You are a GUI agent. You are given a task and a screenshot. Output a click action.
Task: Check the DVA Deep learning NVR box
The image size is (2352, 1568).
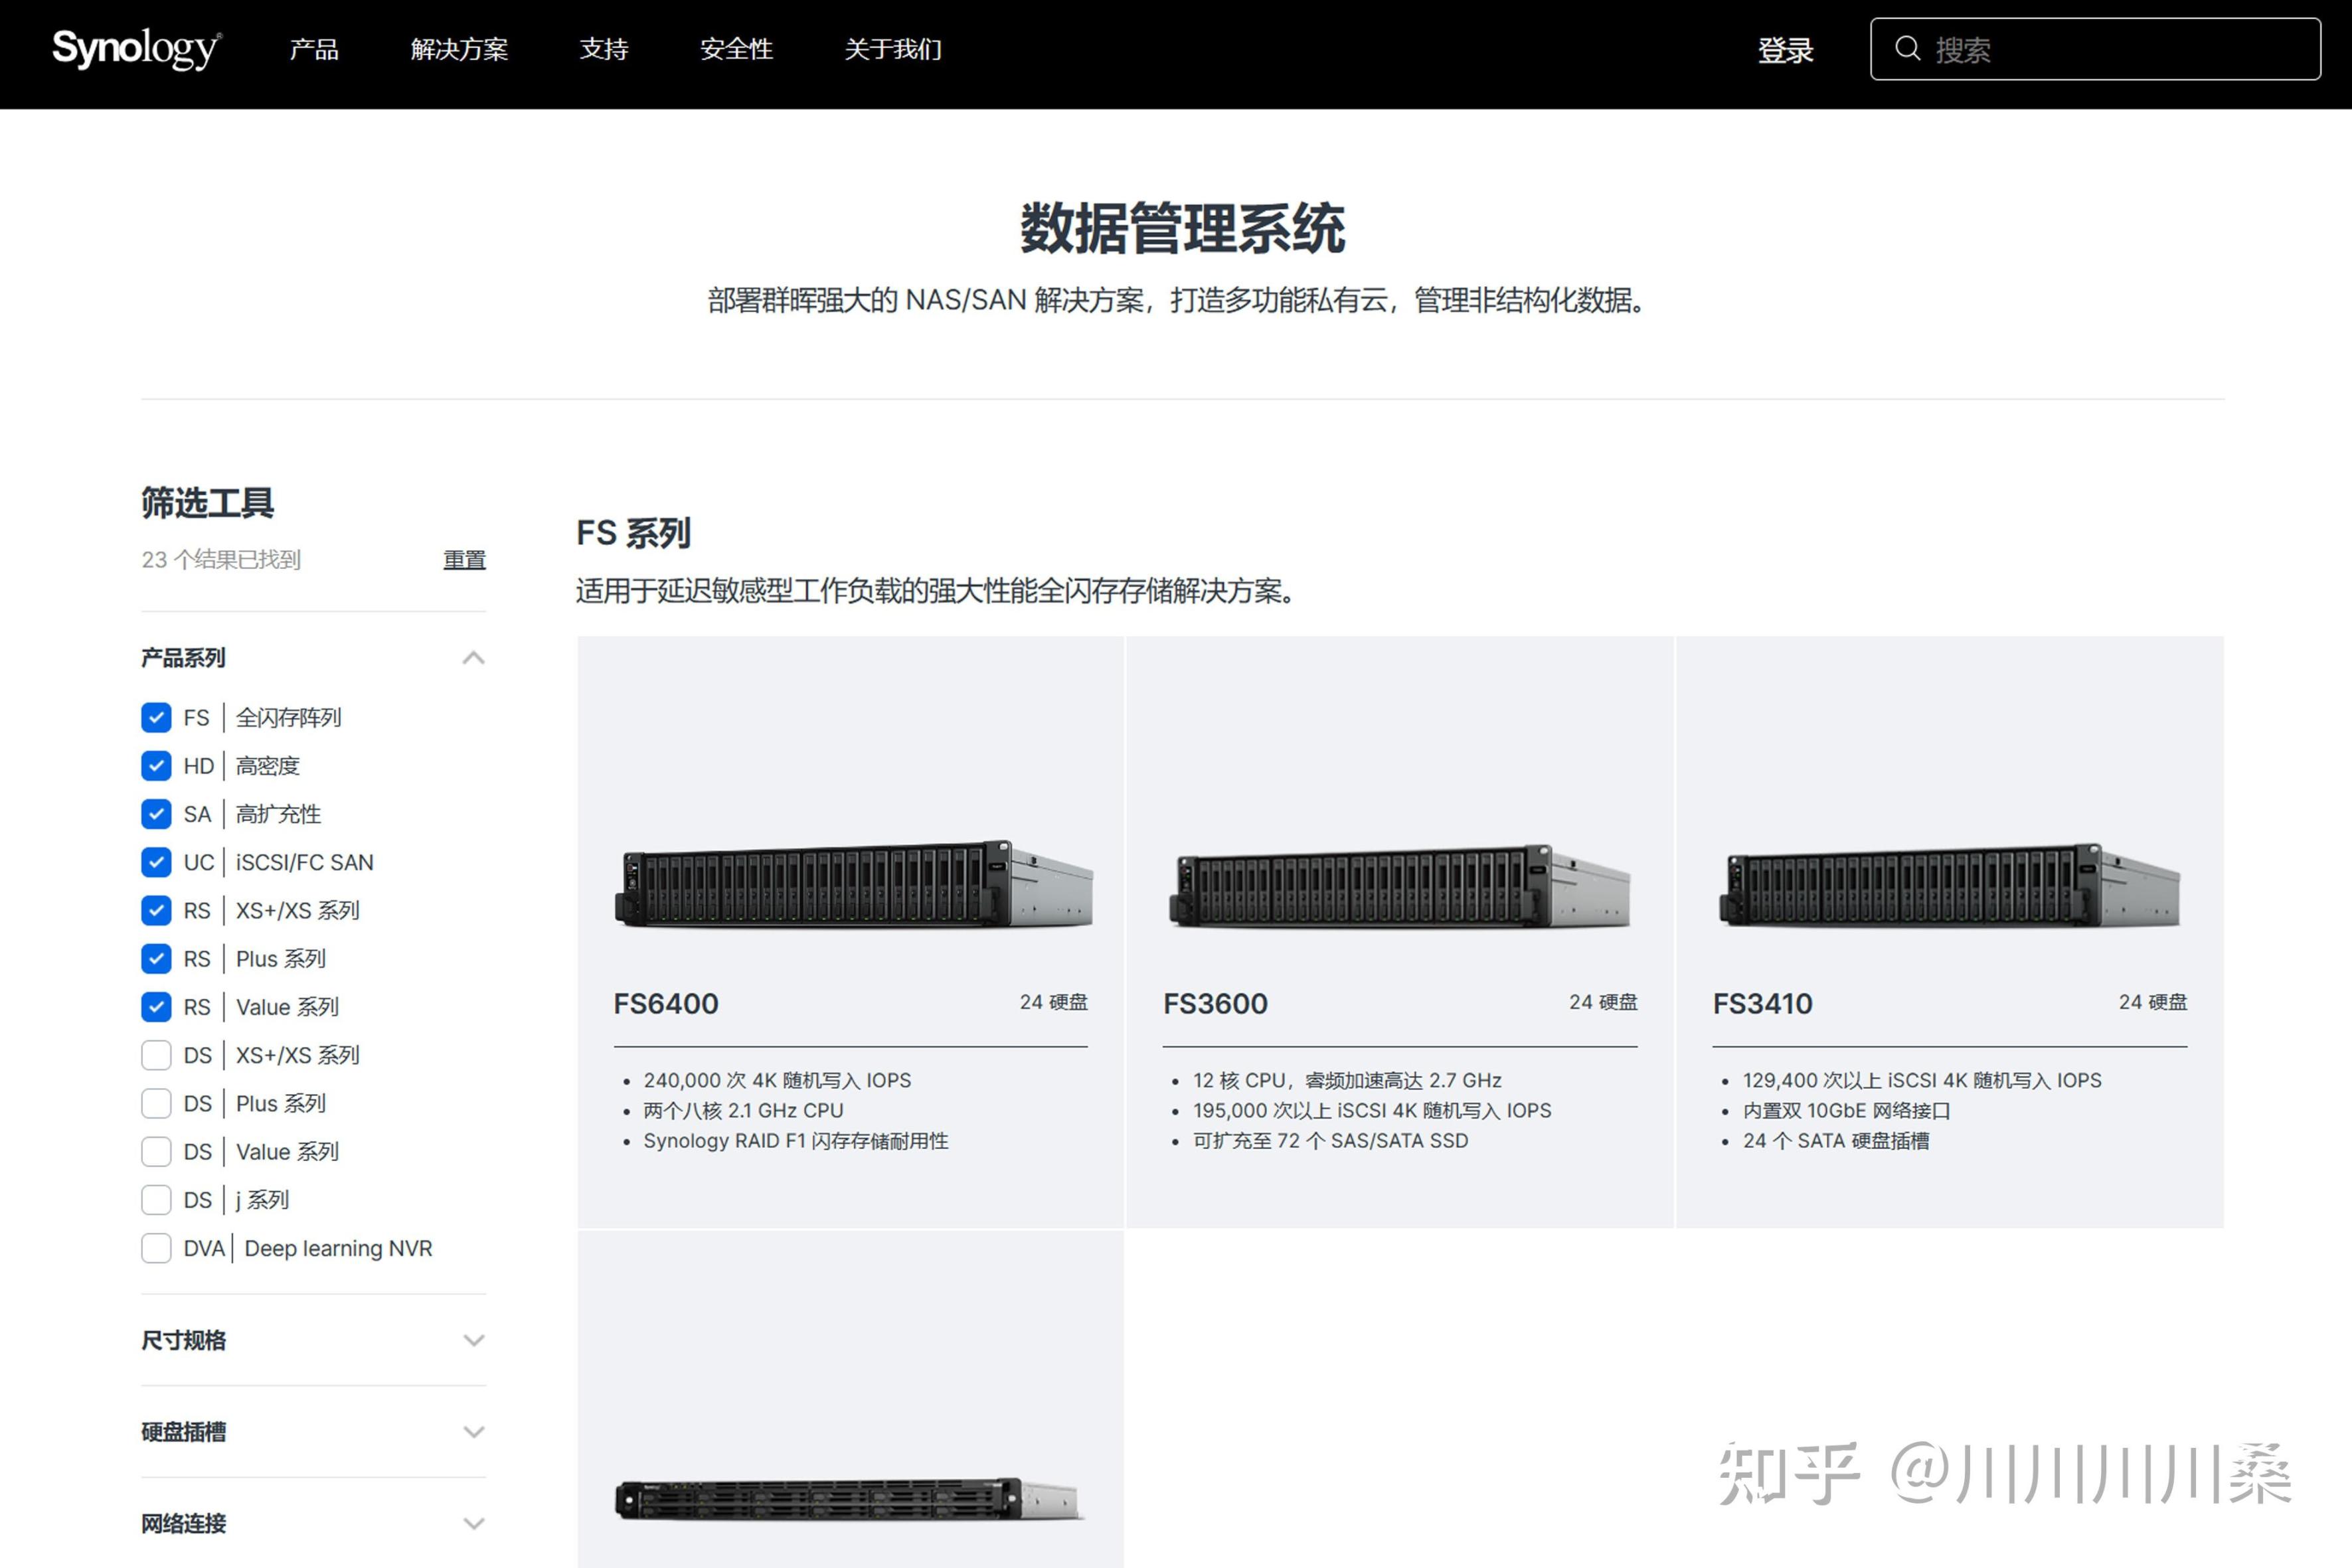[156, 1248]
